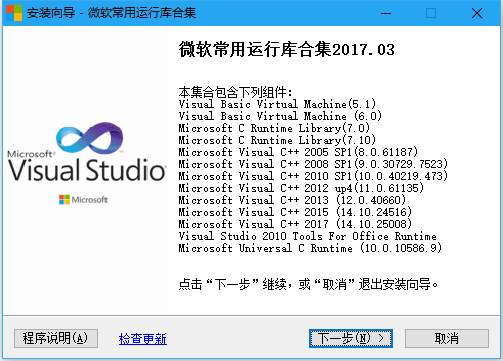Viewport: 503px width, 361px height.
Task: Click the Visual C++ 2010 SP1 entry
Action: (313, 176)
